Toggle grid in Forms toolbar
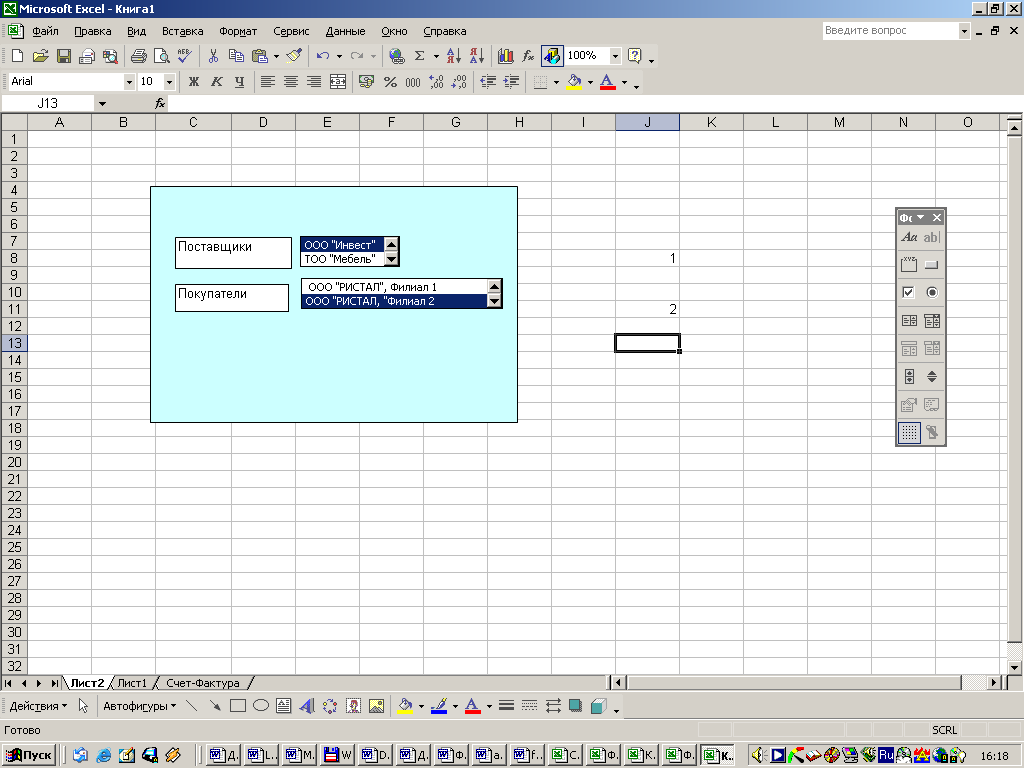The image size is (1024, 768). point(909,432)
